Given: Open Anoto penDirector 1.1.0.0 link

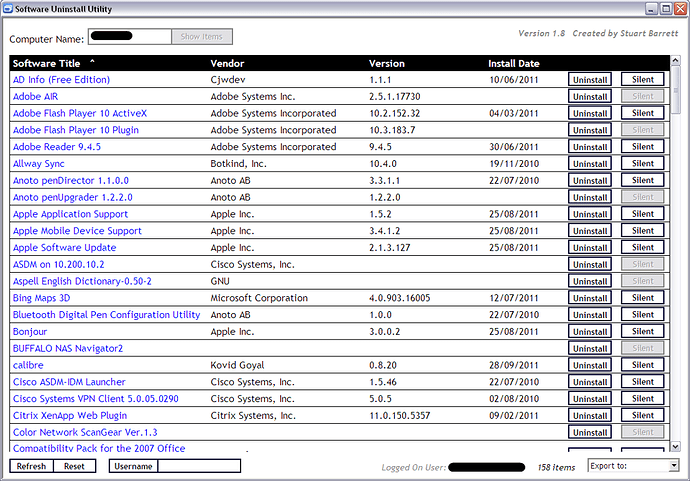Looking at the screenshot, I should click(71, 180).
